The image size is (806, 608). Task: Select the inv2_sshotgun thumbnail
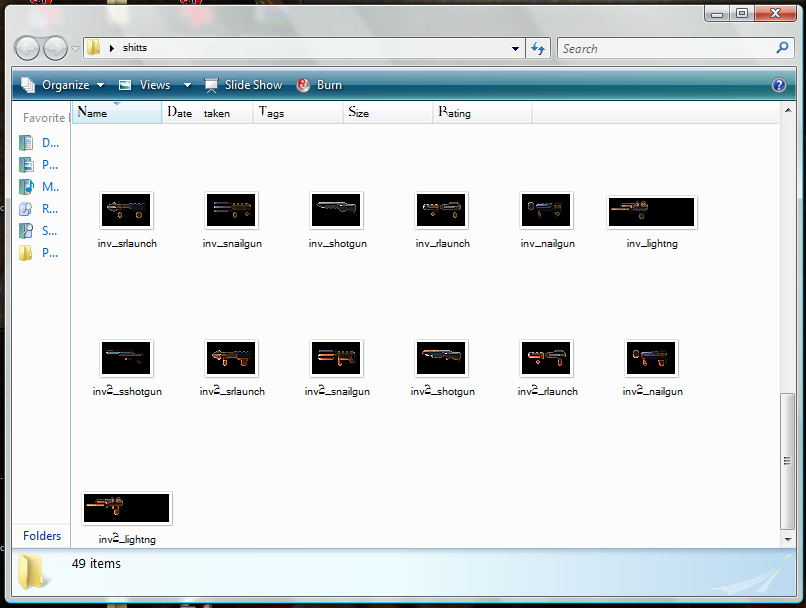(126, 359)
